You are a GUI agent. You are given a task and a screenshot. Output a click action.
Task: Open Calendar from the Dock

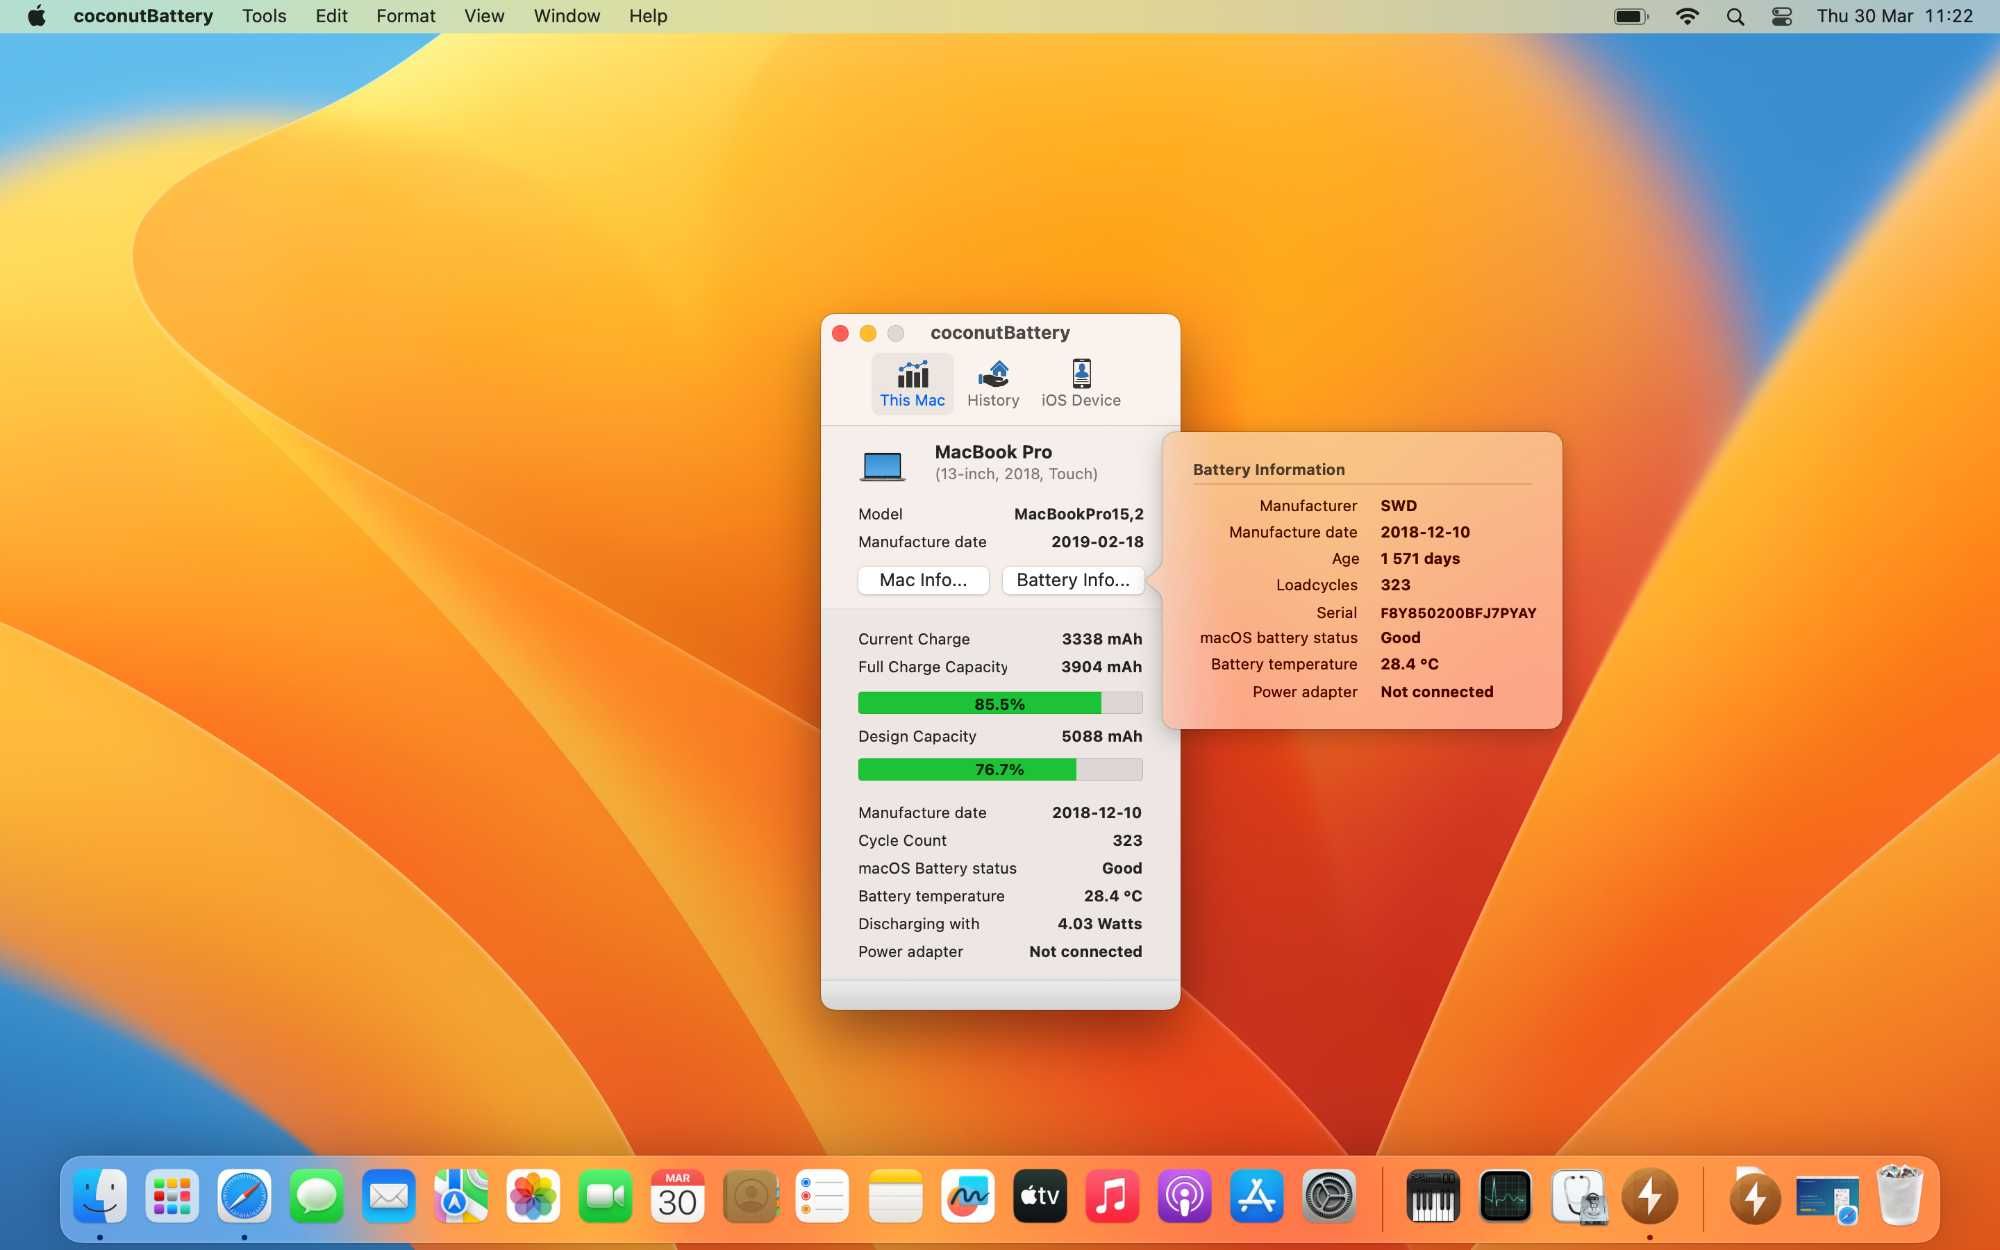tap(678, 1196)
